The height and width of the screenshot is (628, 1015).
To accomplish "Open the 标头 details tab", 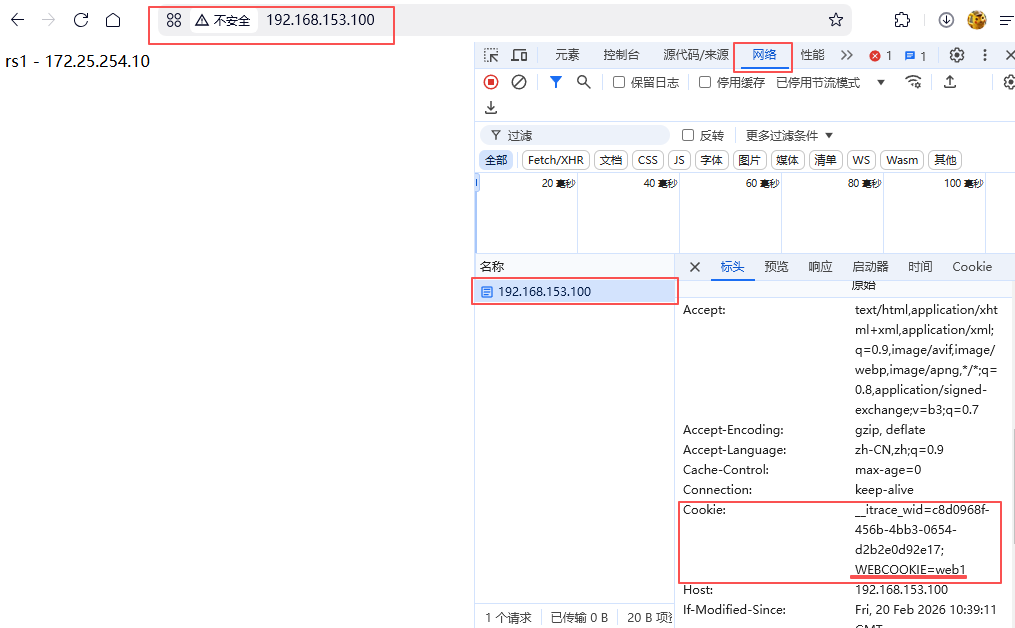I will pos(732,267).
